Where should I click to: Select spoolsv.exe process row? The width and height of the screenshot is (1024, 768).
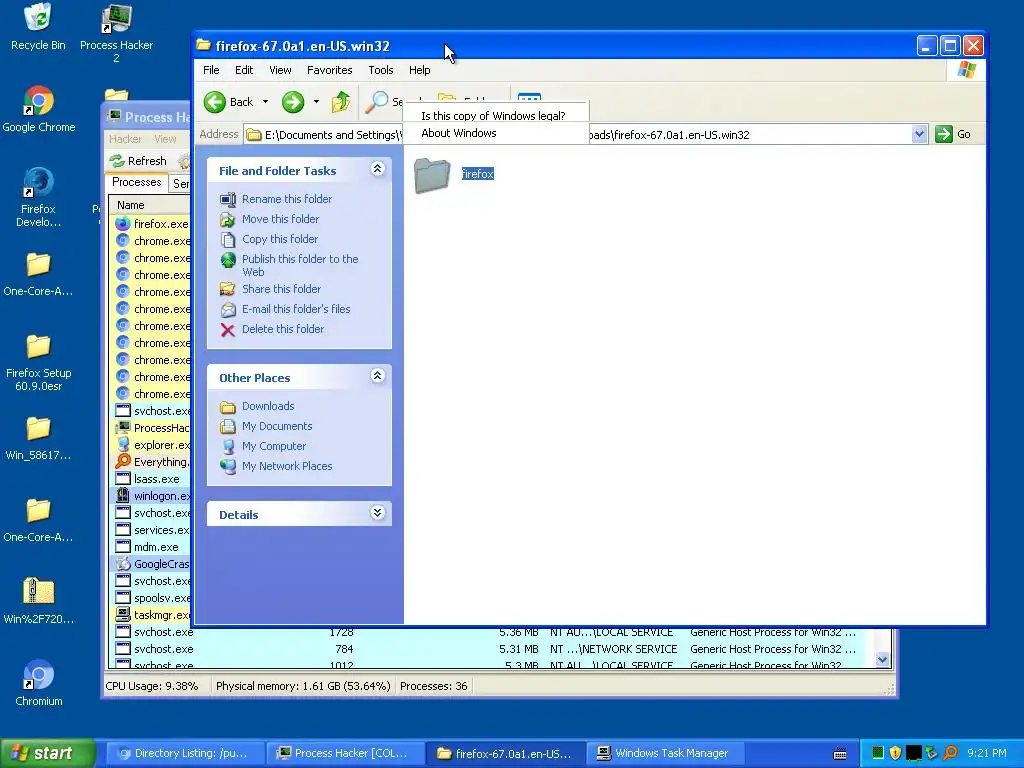(x=153, y=598)
